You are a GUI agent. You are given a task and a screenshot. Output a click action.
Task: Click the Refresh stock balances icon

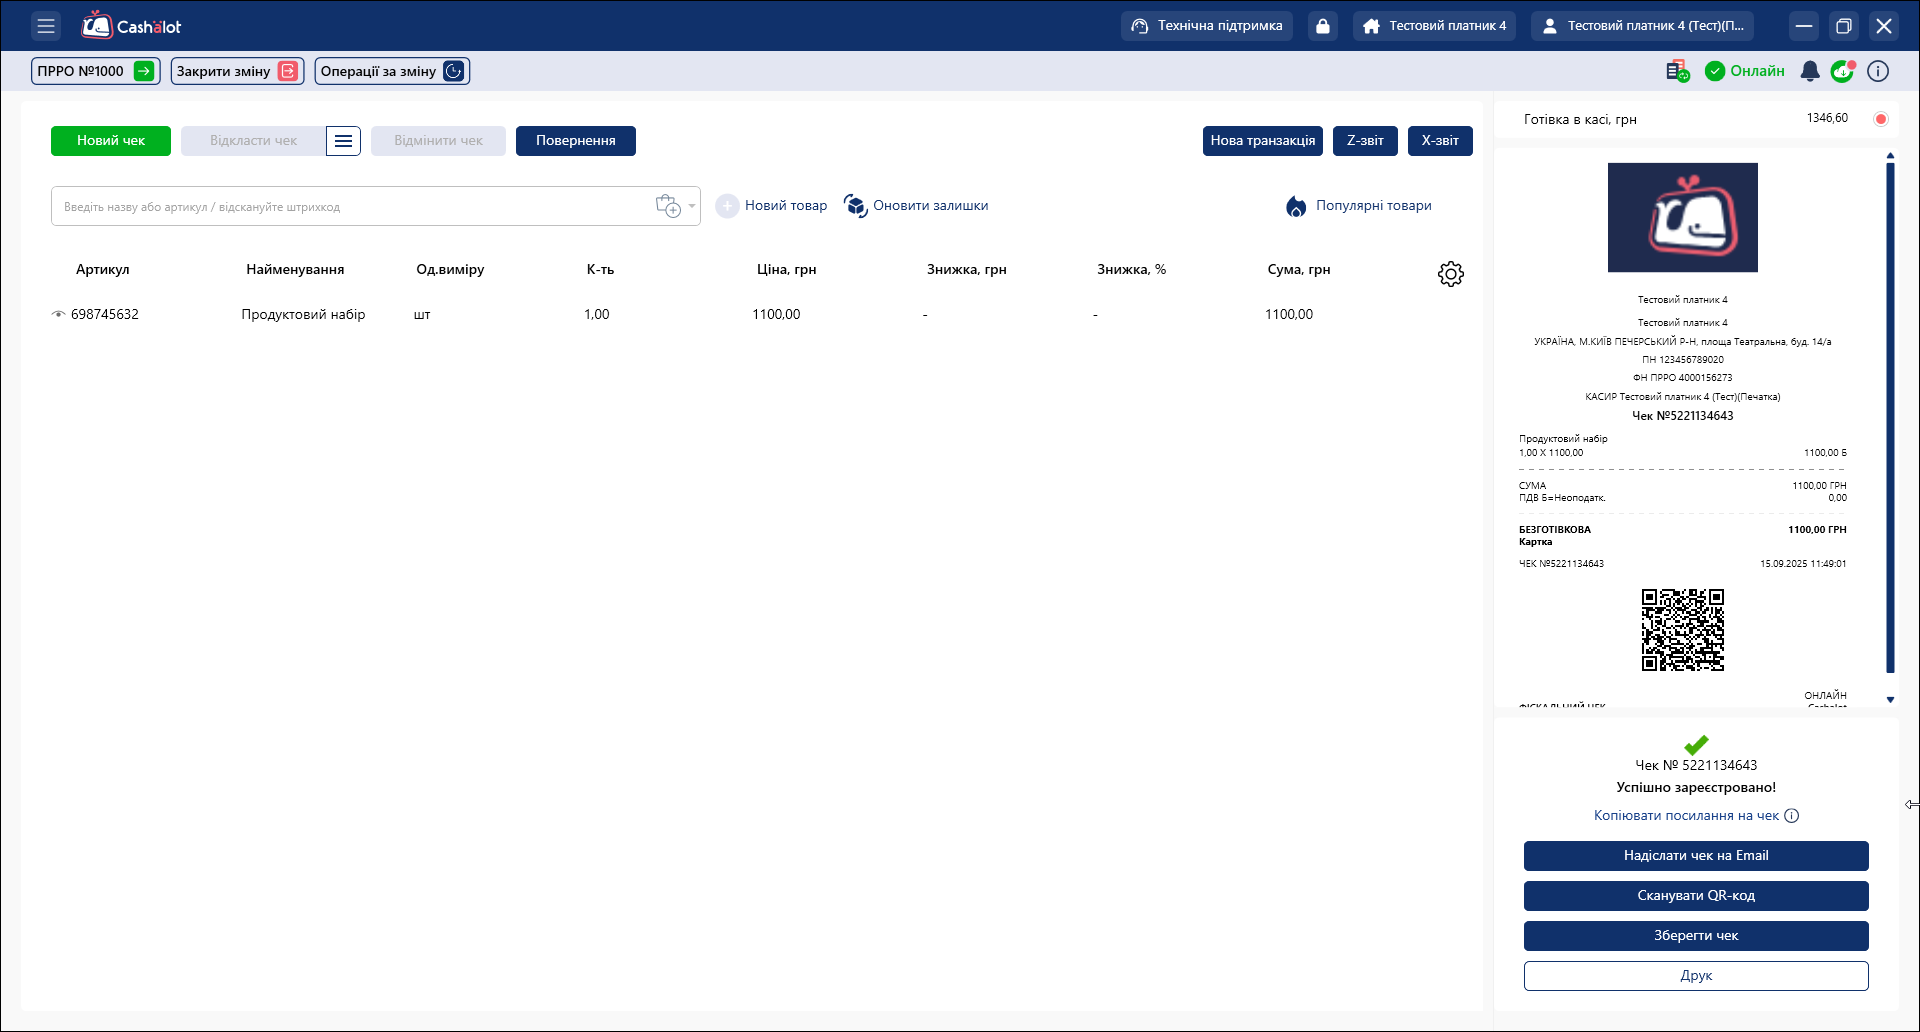(x=855, y=206)
